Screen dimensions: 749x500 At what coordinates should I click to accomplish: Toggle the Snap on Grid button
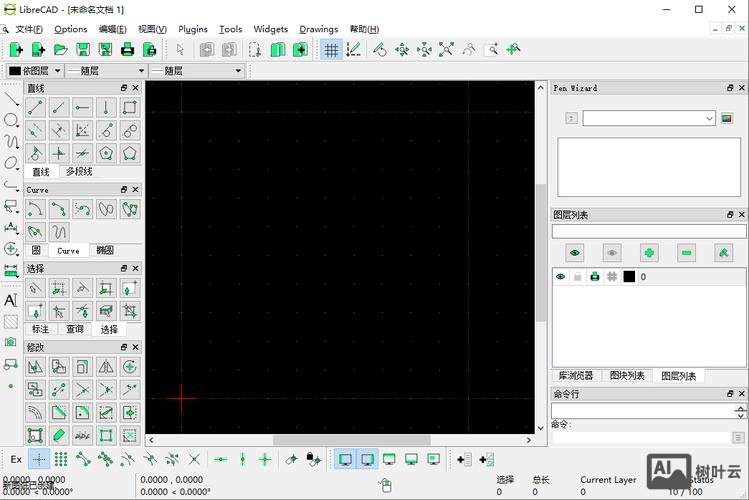pyautogui.click(x=61, y=459)
